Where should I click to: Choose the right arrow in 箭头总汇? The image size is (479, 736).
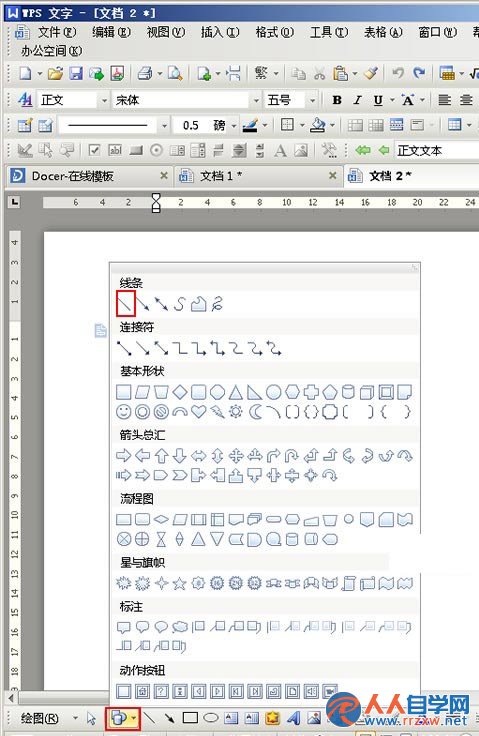click(124, 455)
